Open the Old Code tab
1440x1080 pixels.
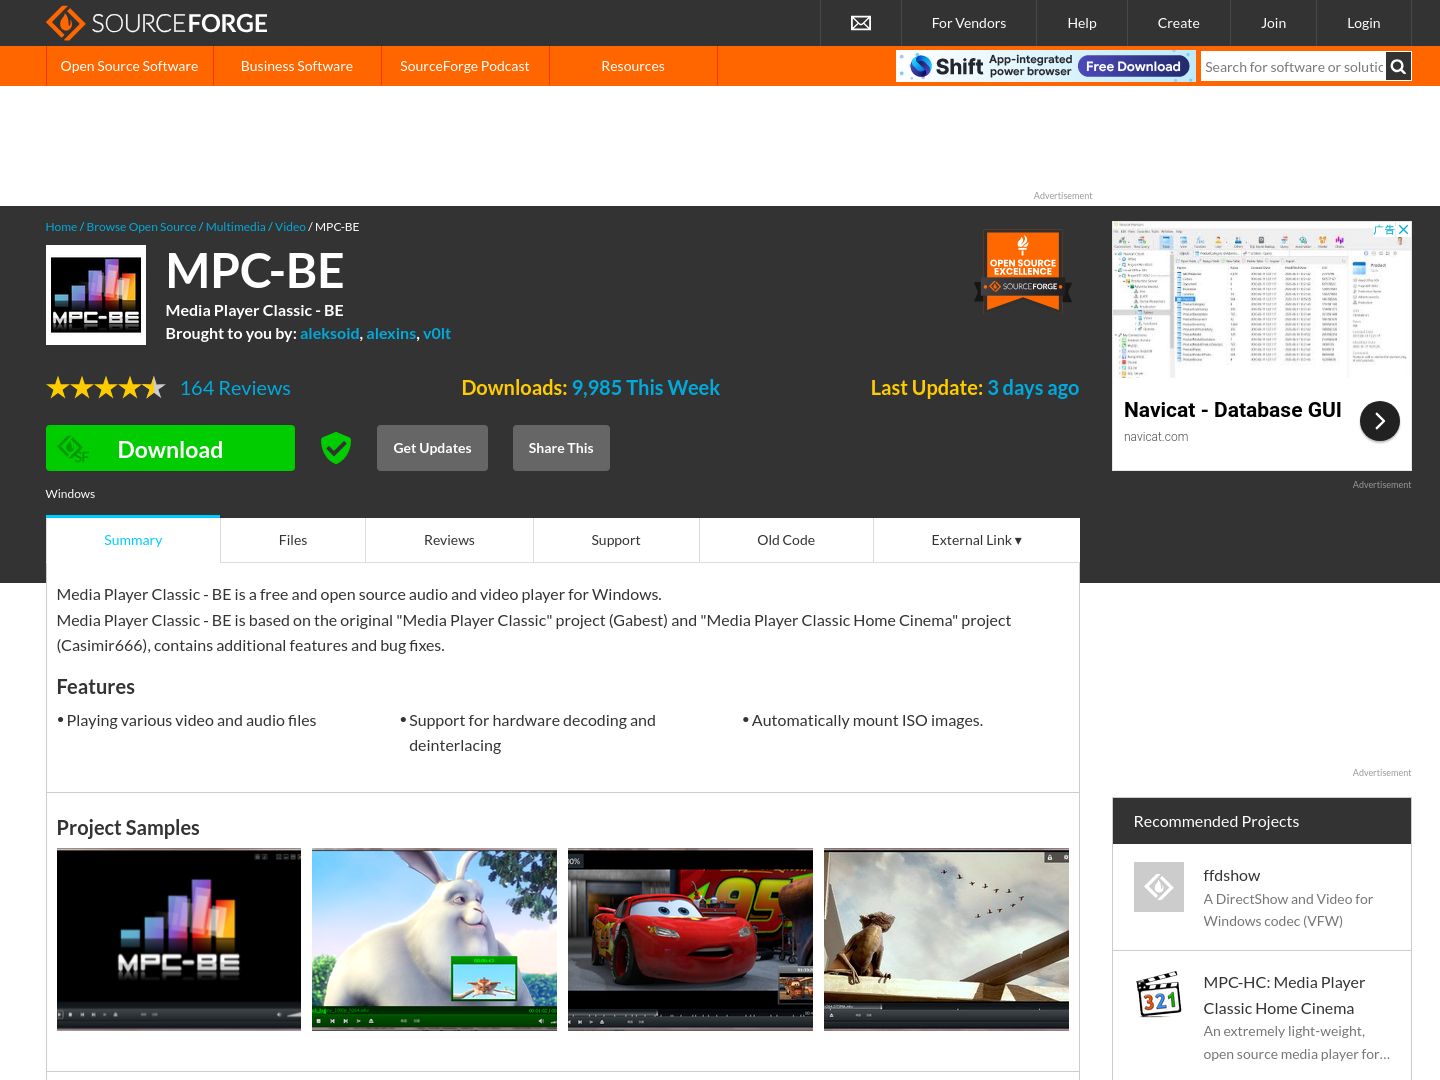coord(786,540)
